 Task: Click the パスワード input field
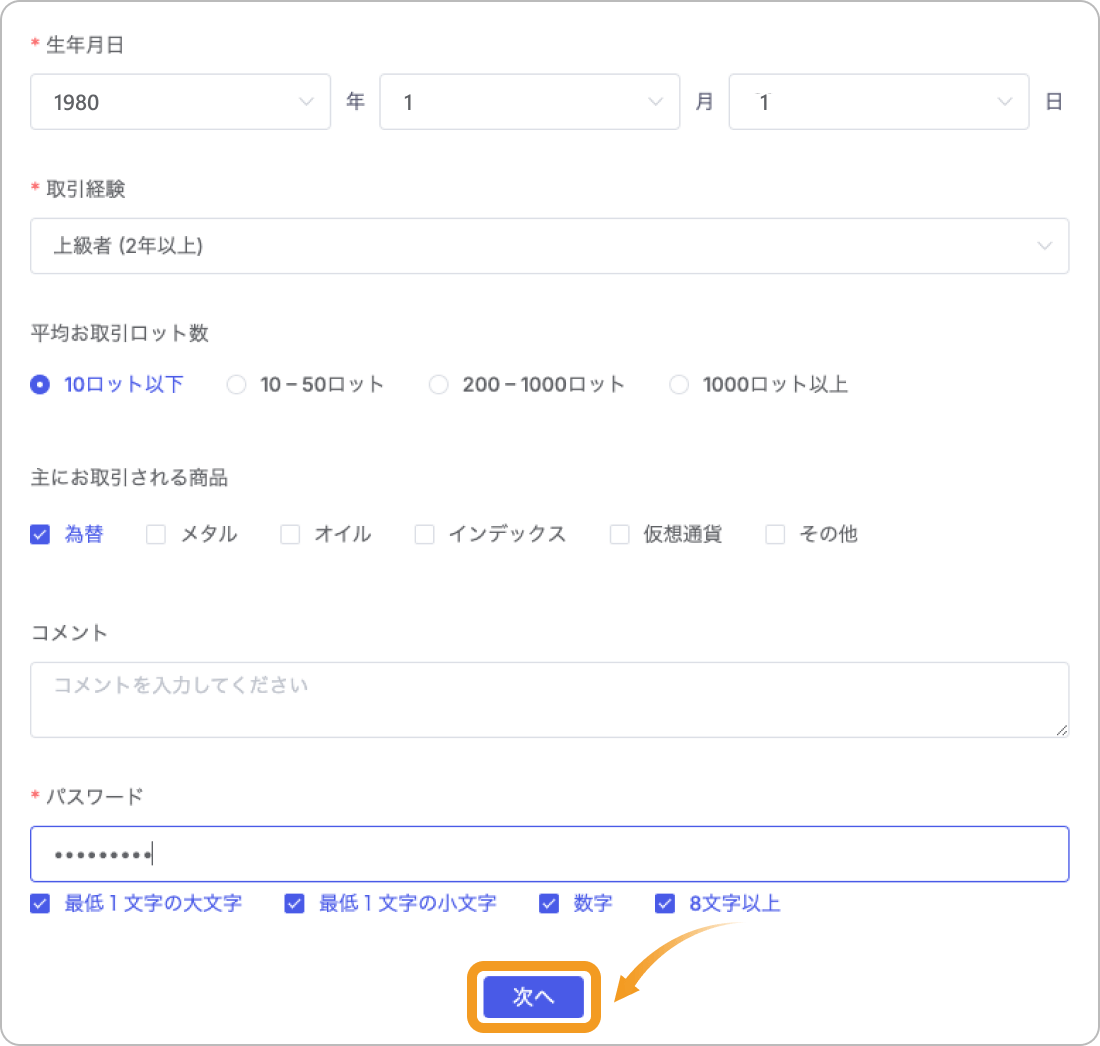[x=549, y=854]
